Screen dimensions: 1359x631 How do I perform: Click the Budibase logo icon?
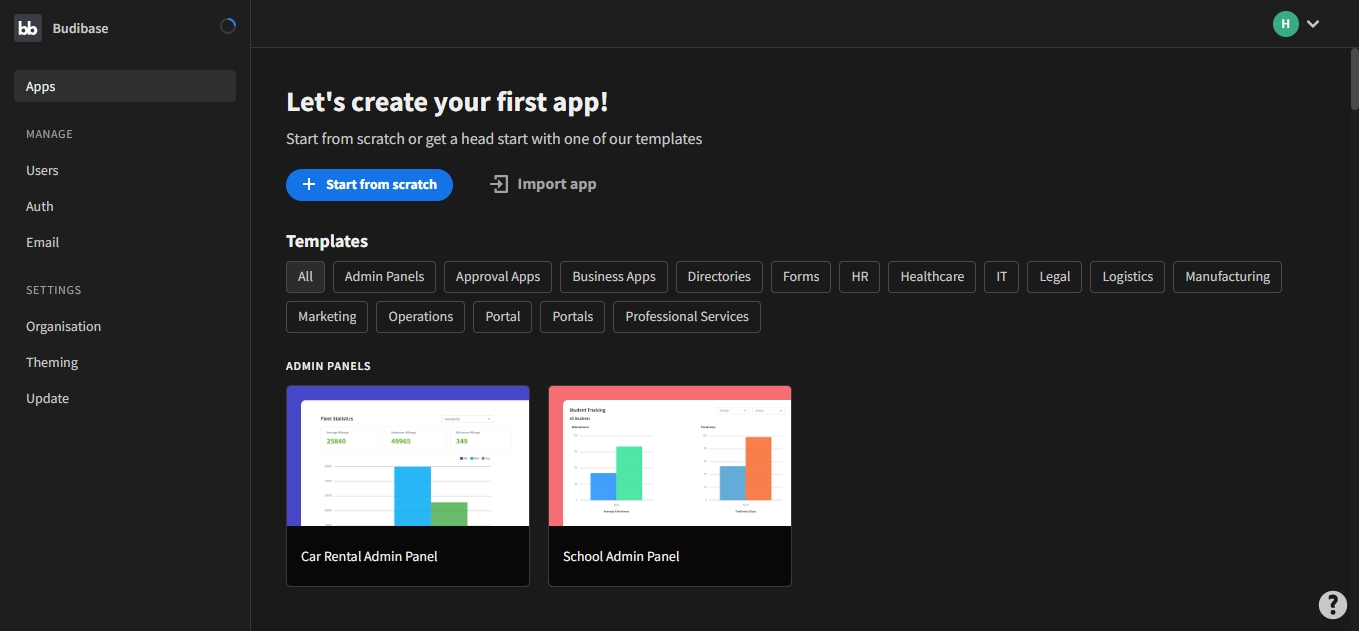click(28, 28)
